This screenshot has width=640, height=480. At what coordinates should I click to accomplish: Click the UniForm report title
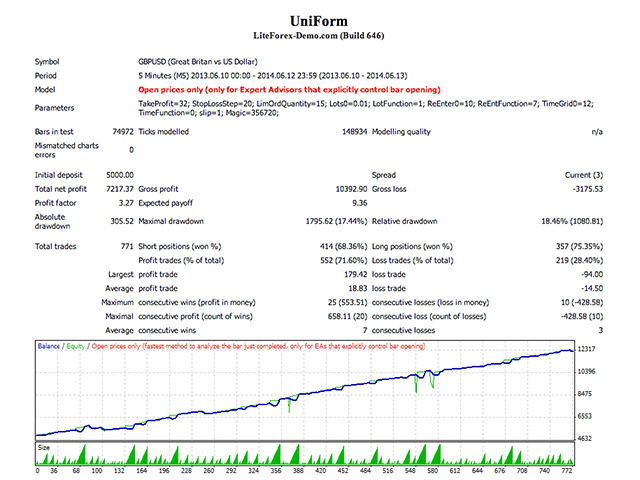point(318,21)
